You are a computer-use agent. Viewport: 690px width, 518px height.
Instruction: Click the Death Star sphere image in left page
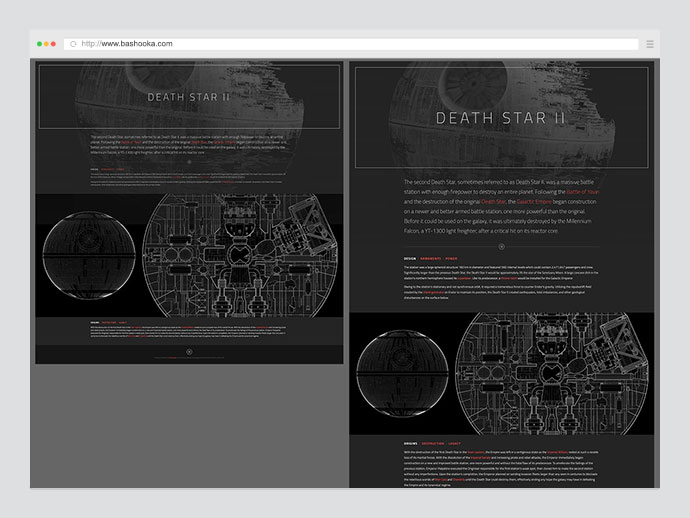tap(89, 255)
